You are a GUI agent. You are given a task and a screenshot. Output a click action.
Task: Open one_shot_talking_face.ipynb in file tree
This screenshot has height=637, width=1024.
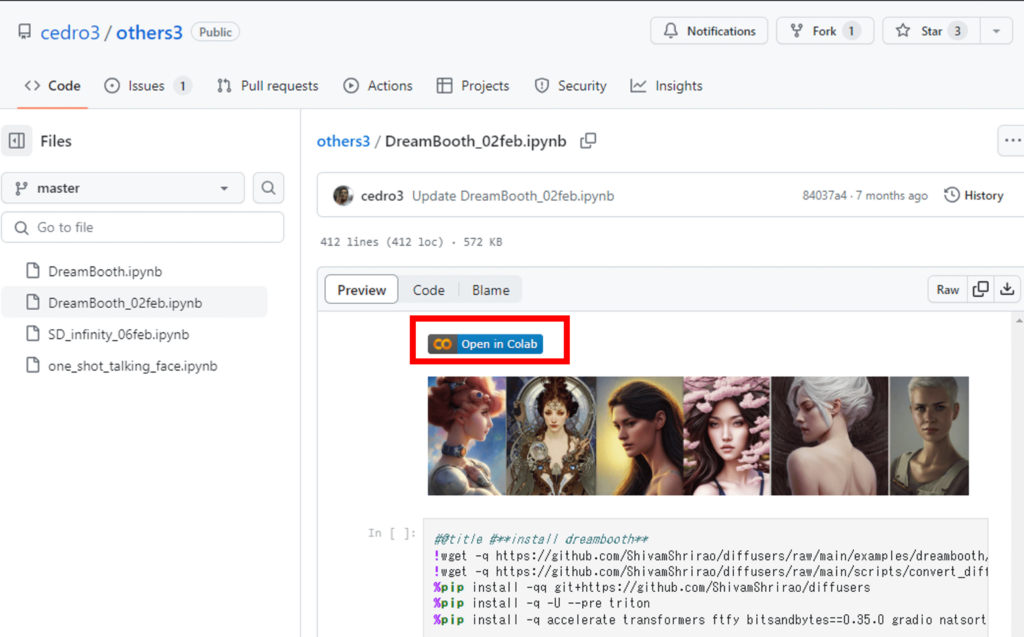click(135, 365)
